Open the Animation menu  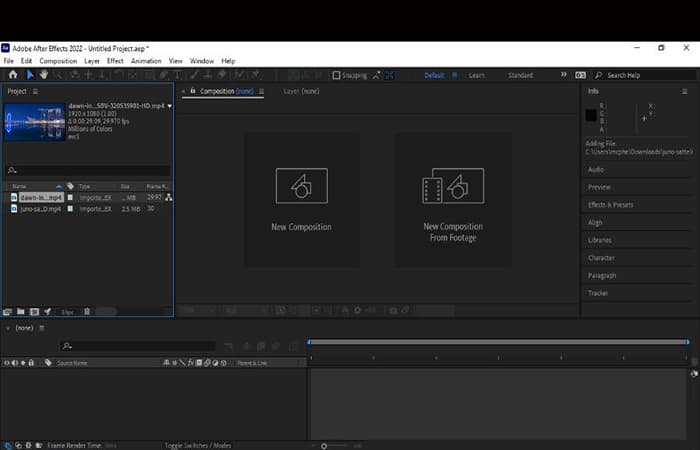pyautogui.click(x=146, y=61)
